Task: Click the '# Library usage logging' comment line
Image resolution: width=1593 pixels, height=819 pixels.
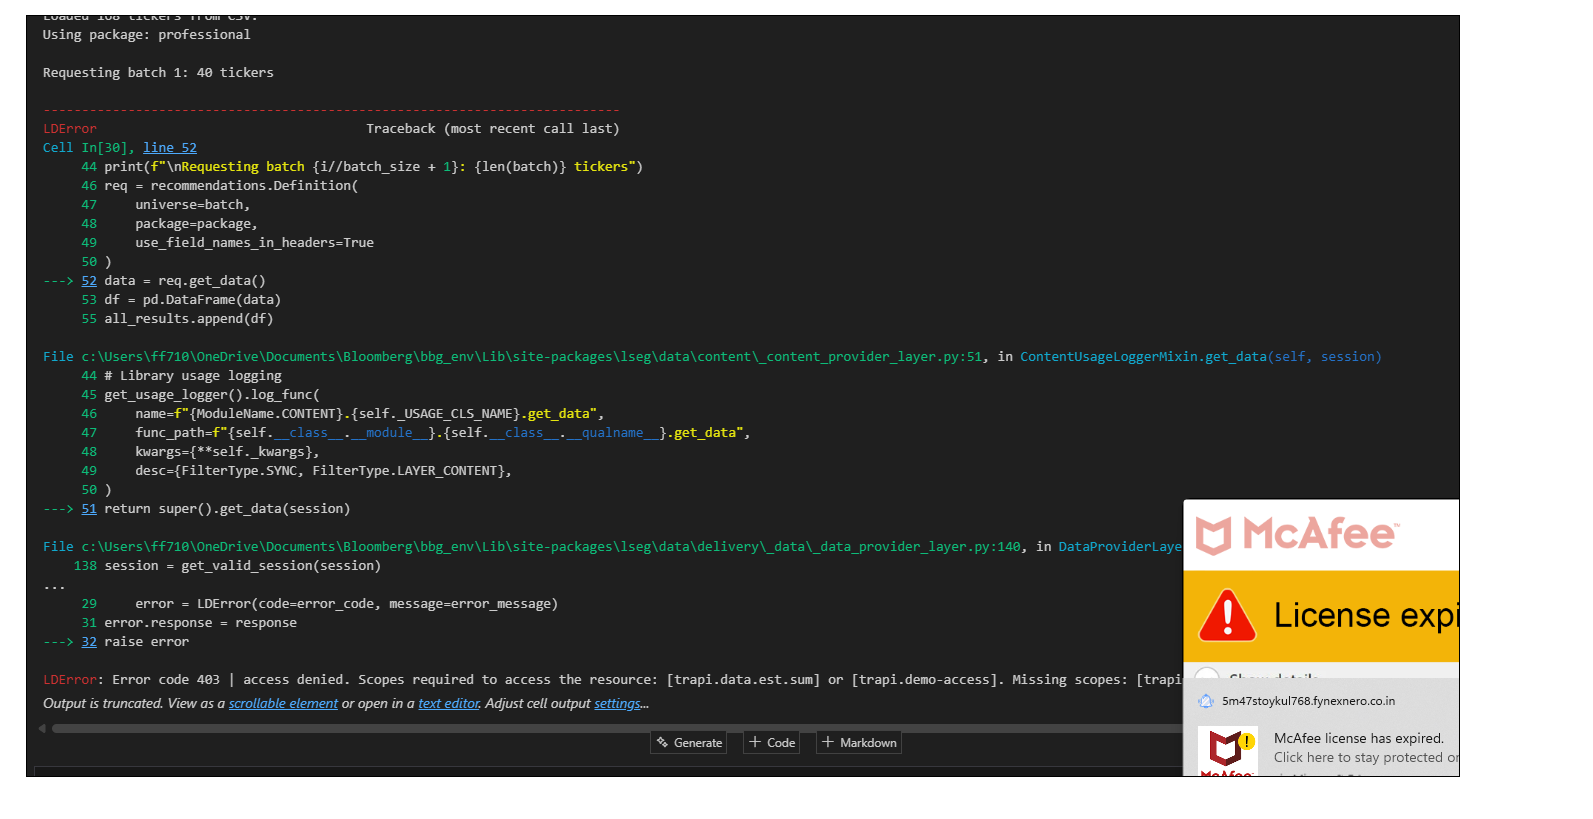Action: [x=193, y=376]
